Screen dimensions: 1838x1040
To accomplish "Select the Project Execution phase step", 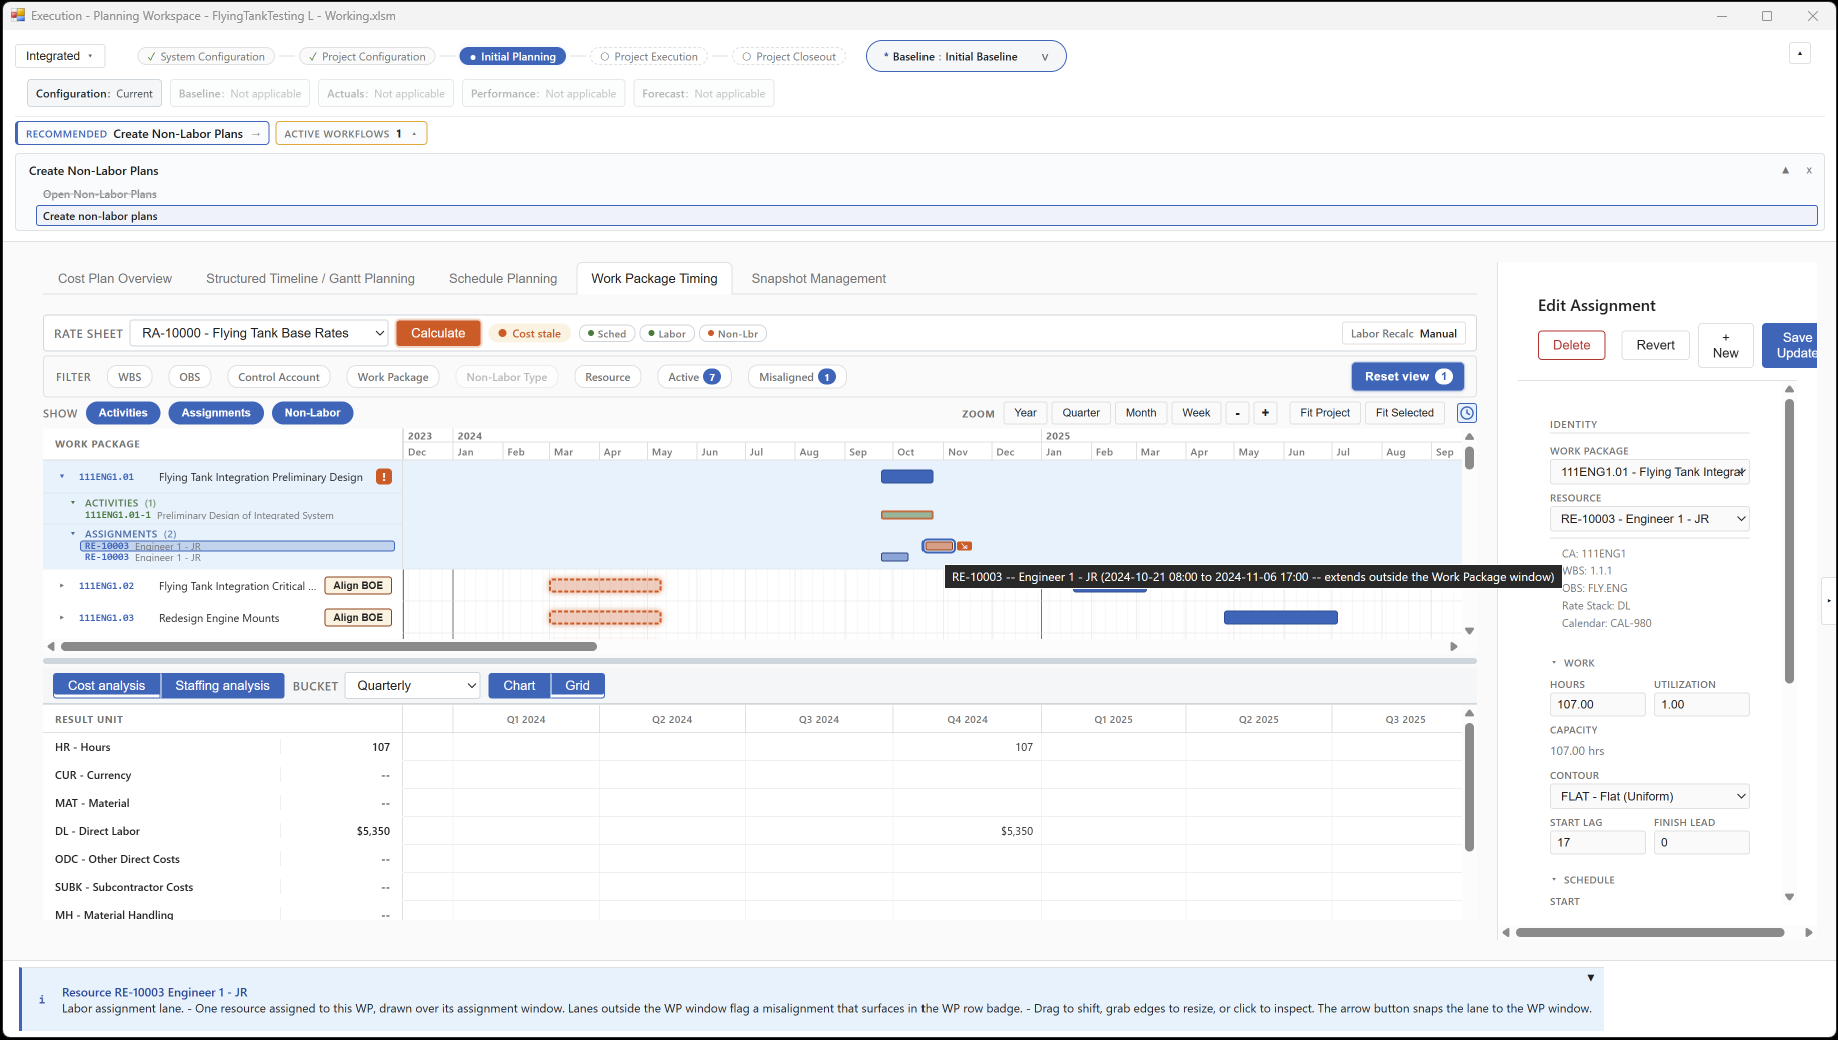I will coord(649,57).
